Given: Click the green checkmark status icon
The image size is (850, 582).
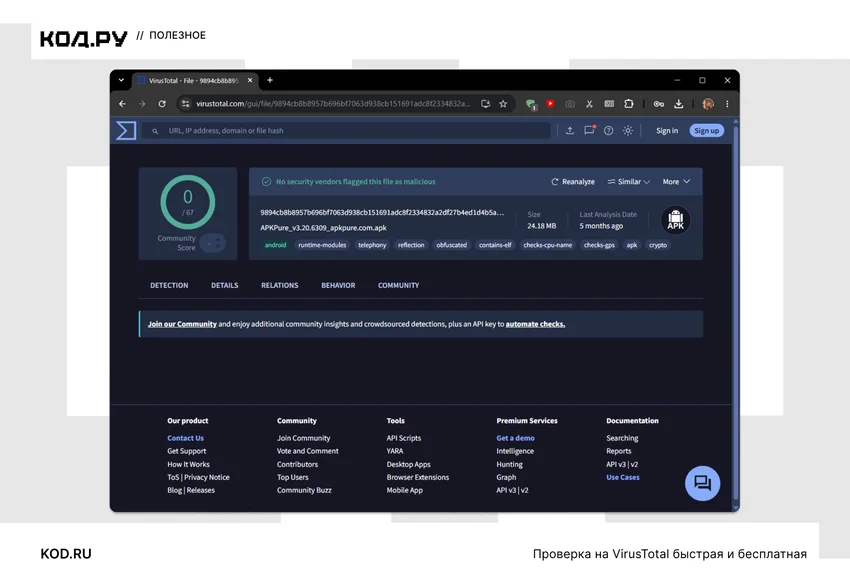Looking at the screenshot, I should tap(266, 182).
